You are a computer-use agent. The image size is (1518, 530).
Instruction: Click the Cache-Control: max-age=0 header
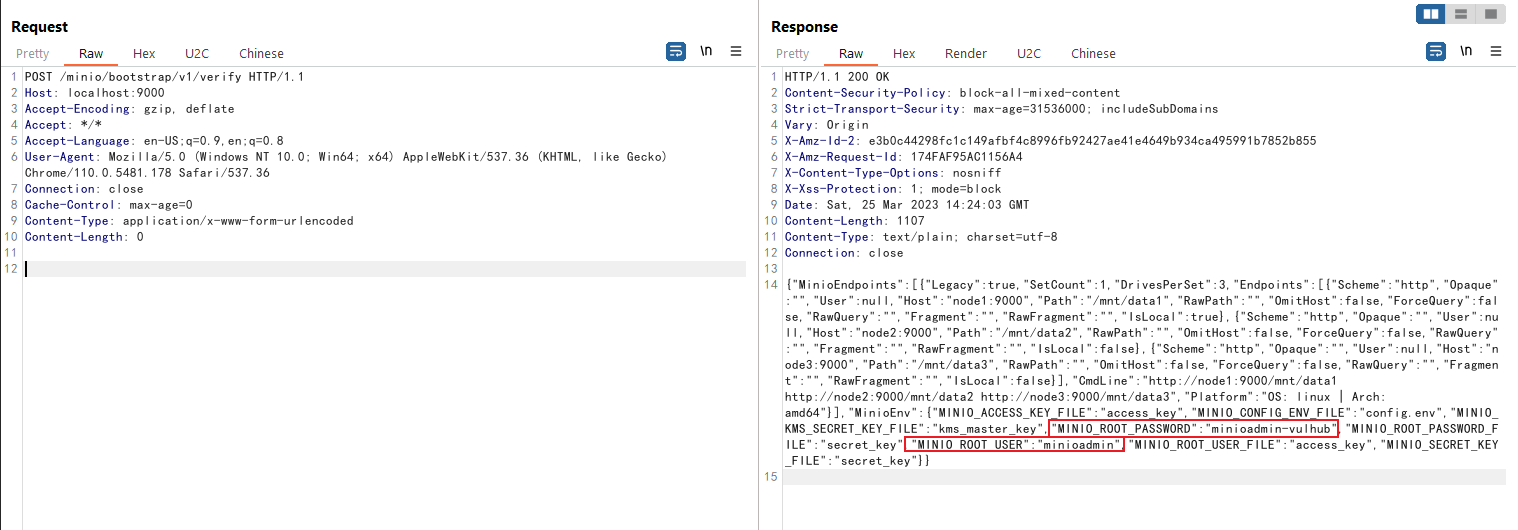tap(108, 205)
